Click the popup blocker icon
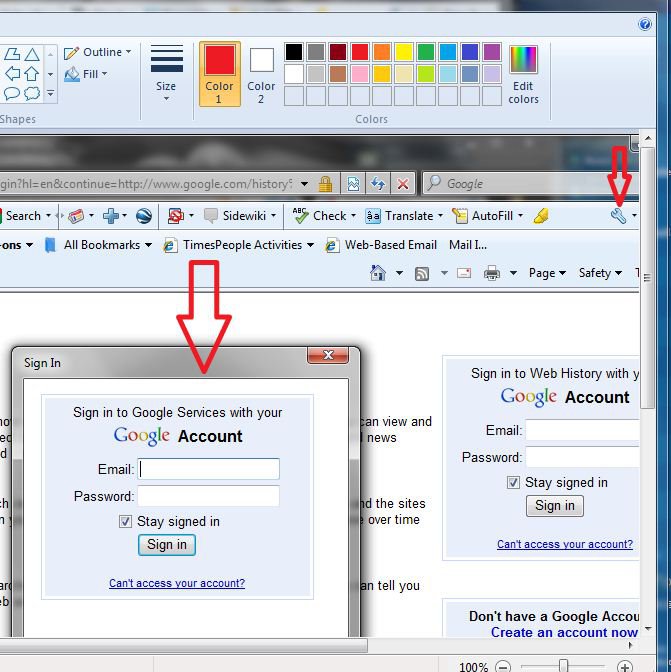 click(176, 216)
